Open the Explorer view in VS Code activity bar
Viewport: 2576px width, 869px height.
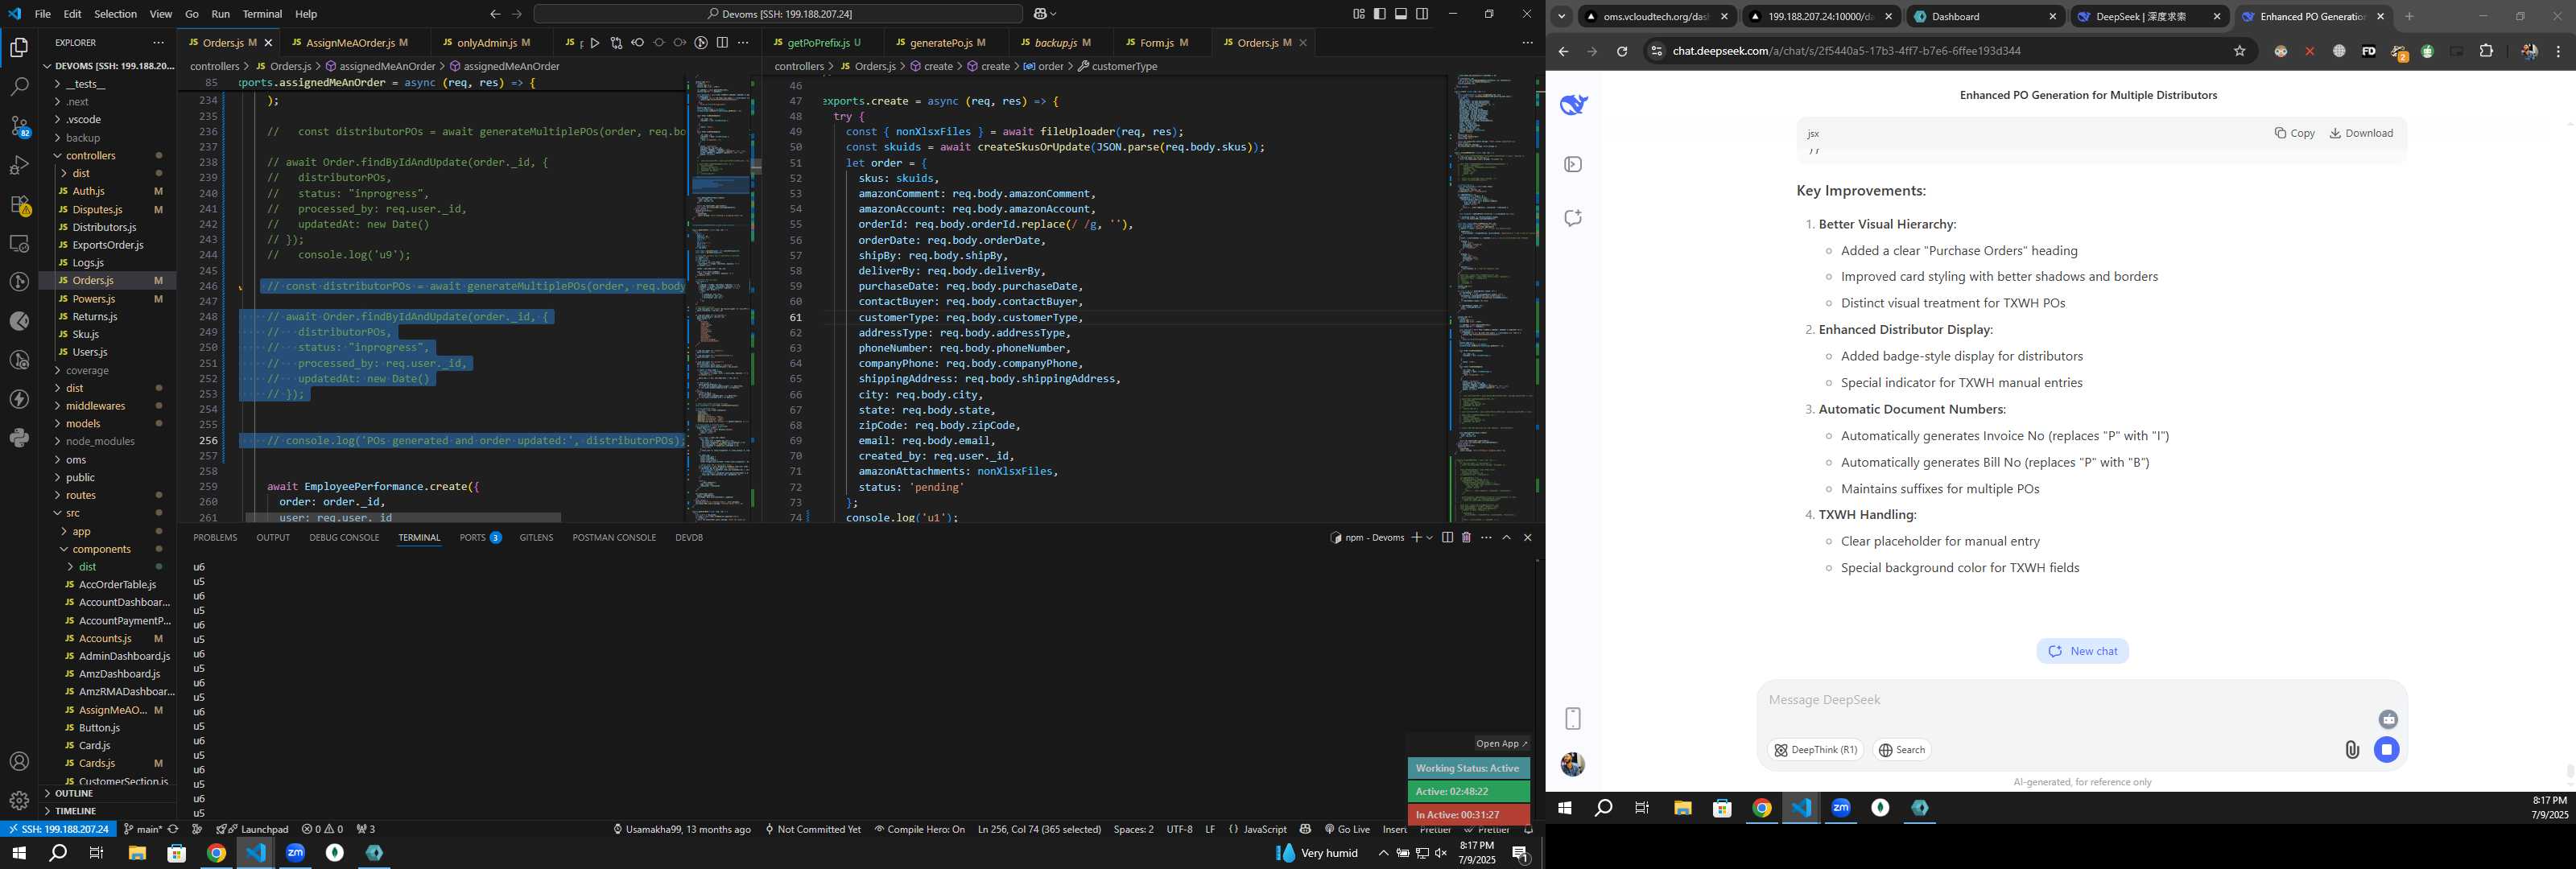tap(19, 47)
